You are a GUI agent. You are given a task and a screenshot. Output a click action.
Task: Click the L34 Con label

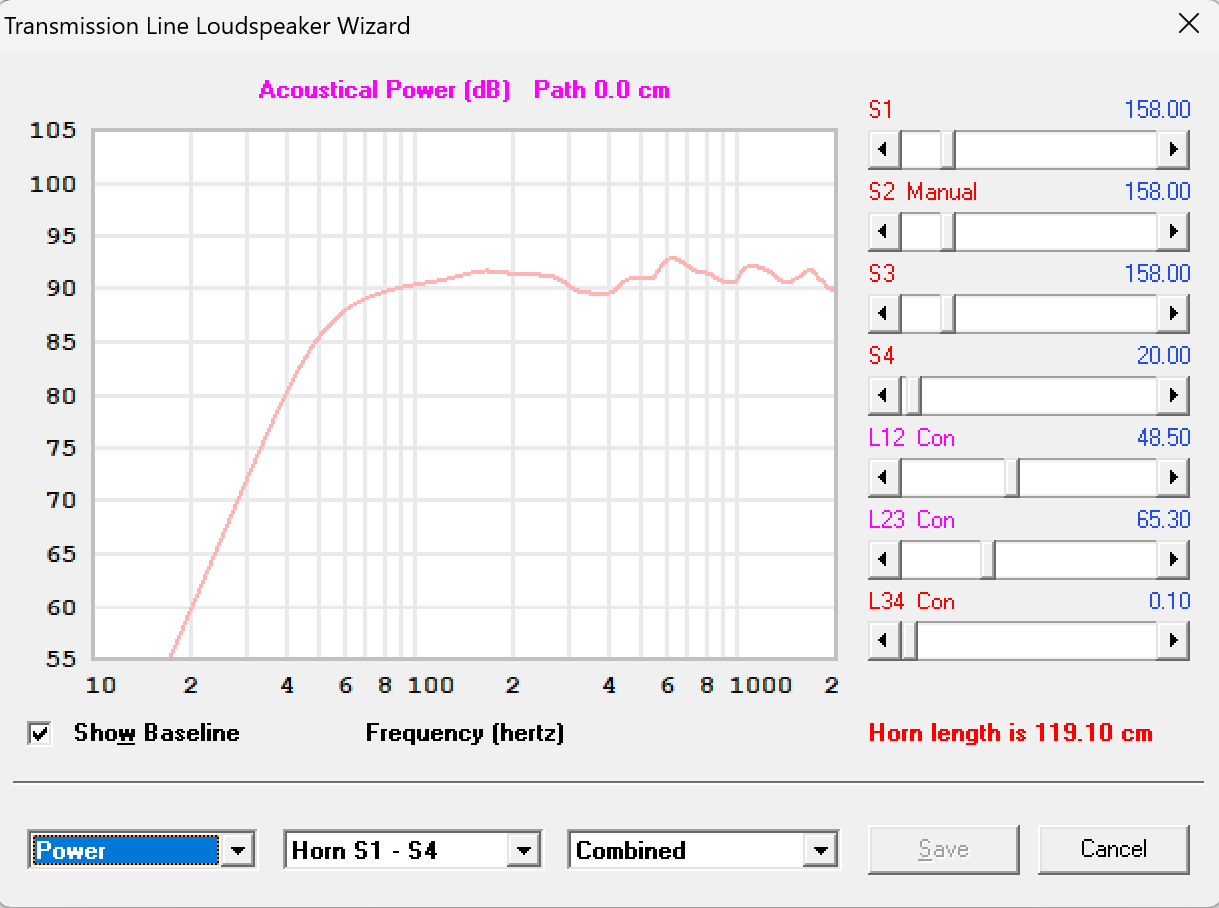(912, 601)
